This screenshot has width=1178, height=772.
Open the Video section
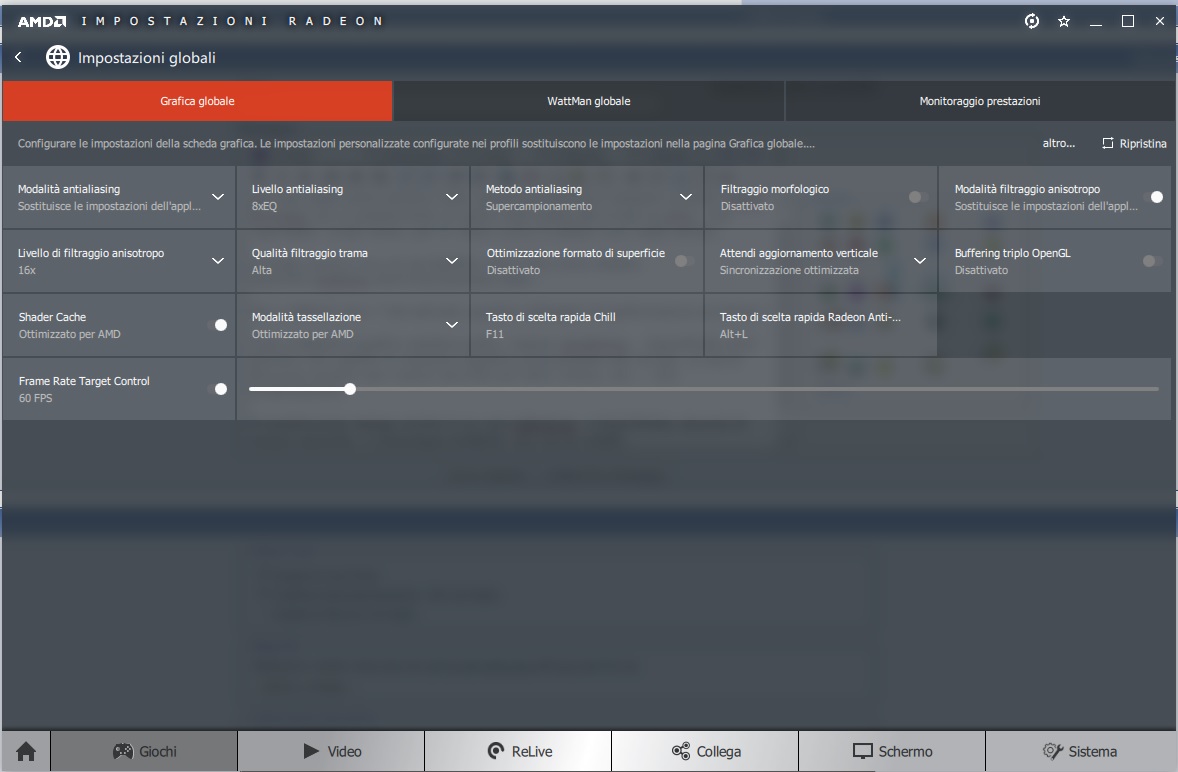(x=331, y=751)
